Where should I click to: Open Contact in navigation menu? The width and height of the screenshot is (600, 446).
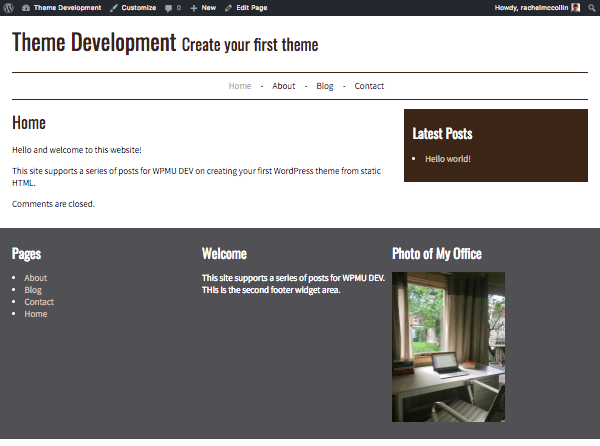click(x=369, y=86)
